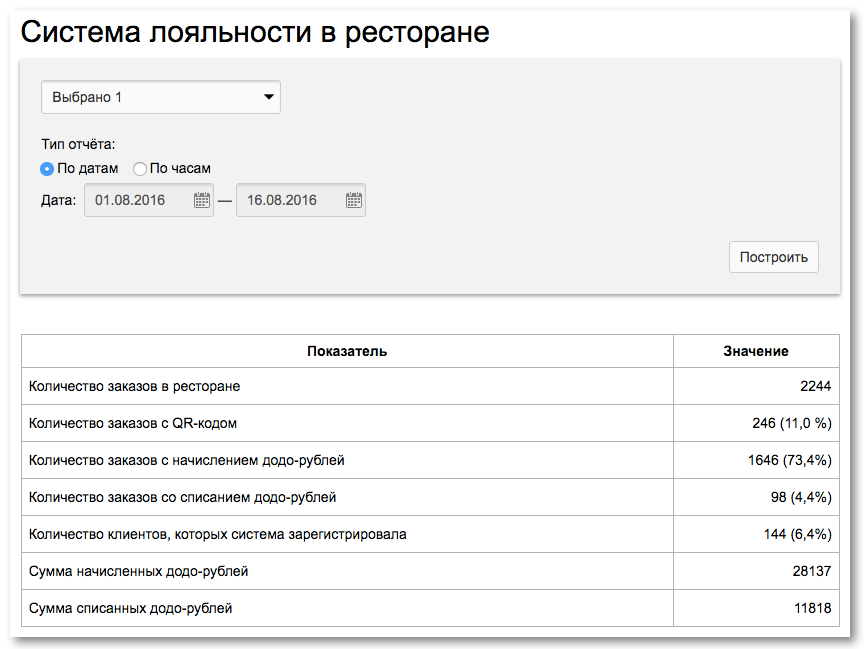Open the start date calendar icon
Image resolution: width=868 pixels, height=649 pixels.
click(202, 200)
